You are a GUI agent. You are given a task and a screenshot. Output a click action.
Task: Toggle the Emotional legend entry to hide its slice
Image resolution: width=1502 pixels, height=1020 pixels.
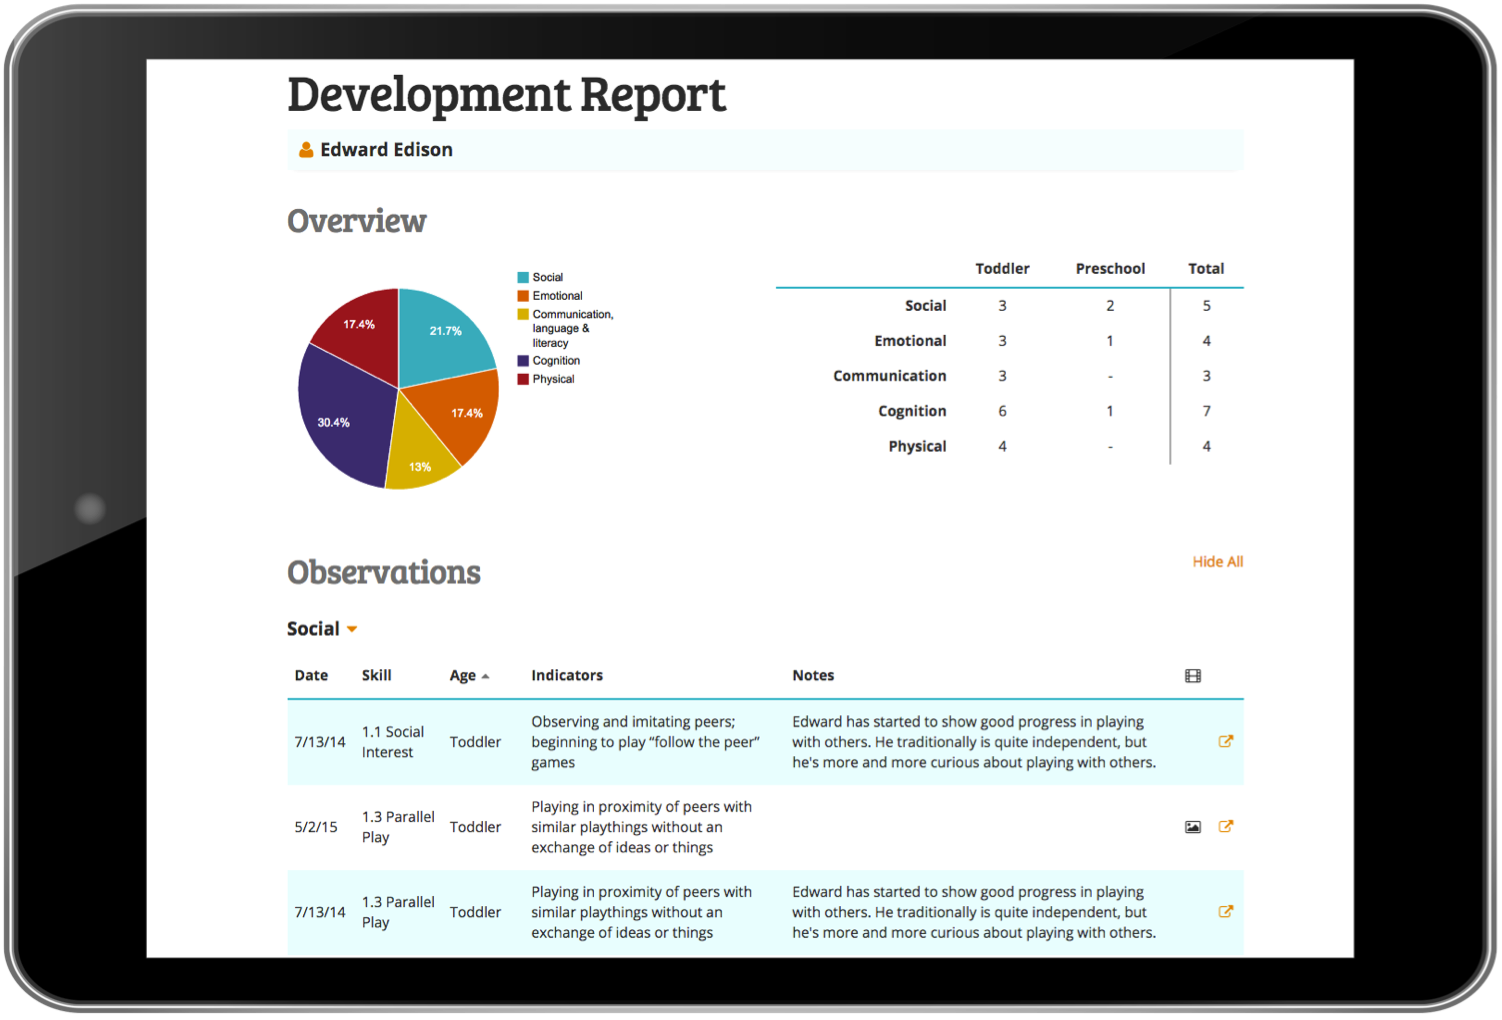(x=521, y=295)
